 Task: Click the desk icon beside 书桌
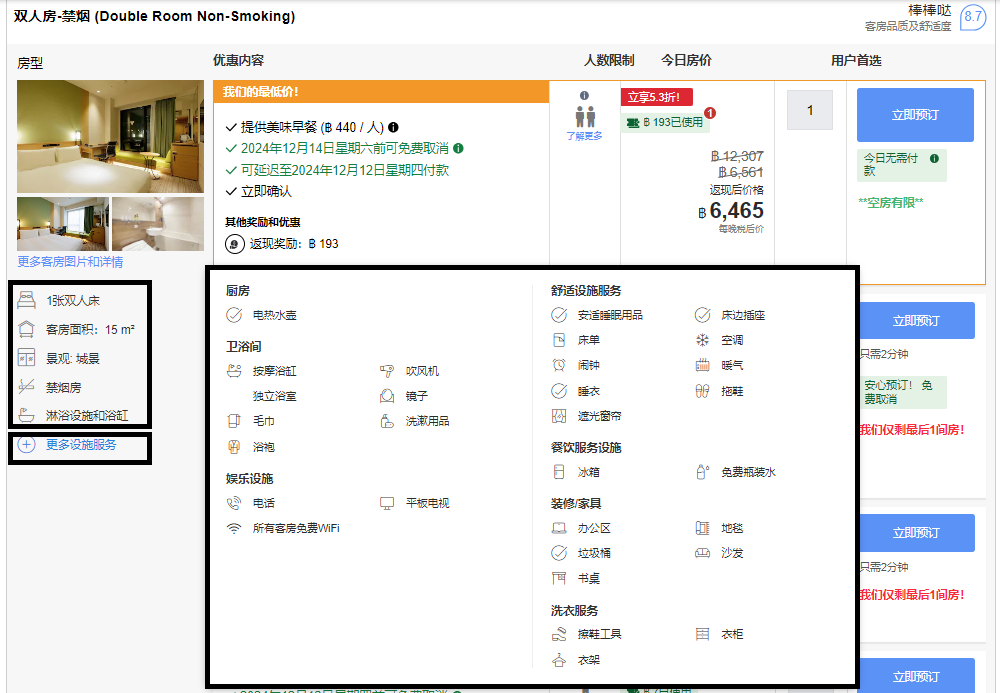point(559,578)
